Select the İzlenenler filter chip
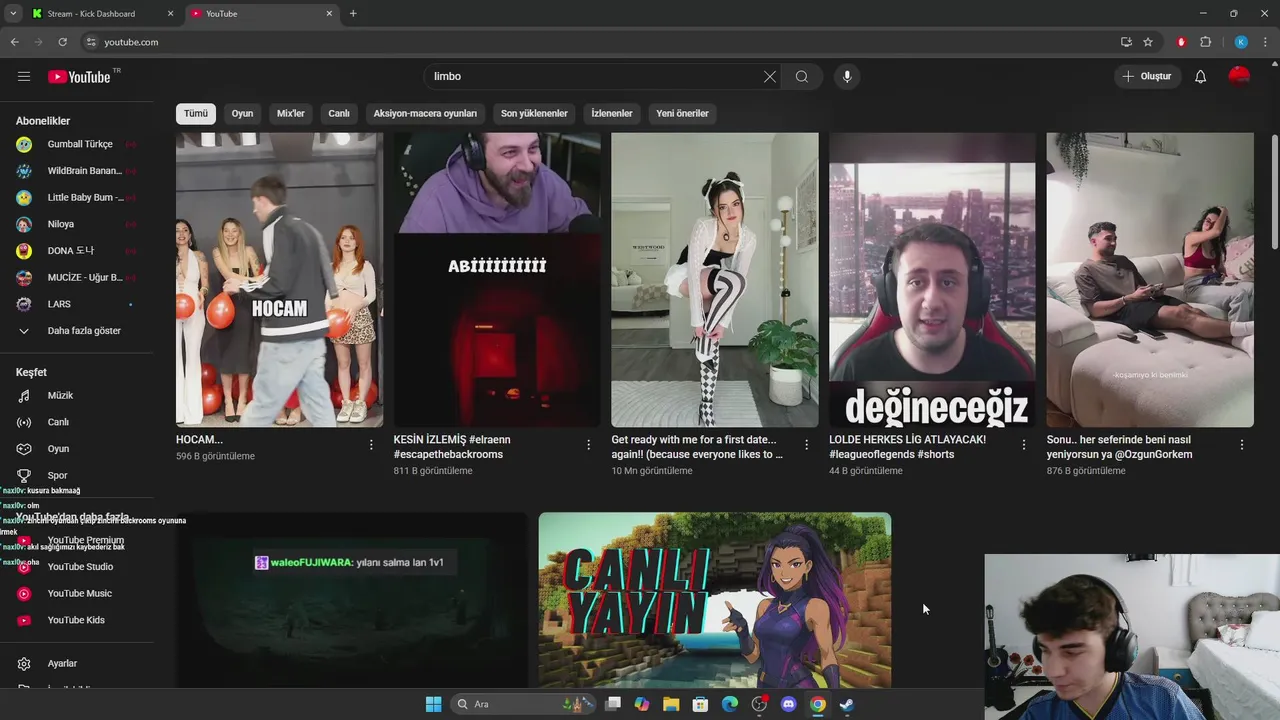This screenshot has width=1280, height=720. tap(612, 113)
